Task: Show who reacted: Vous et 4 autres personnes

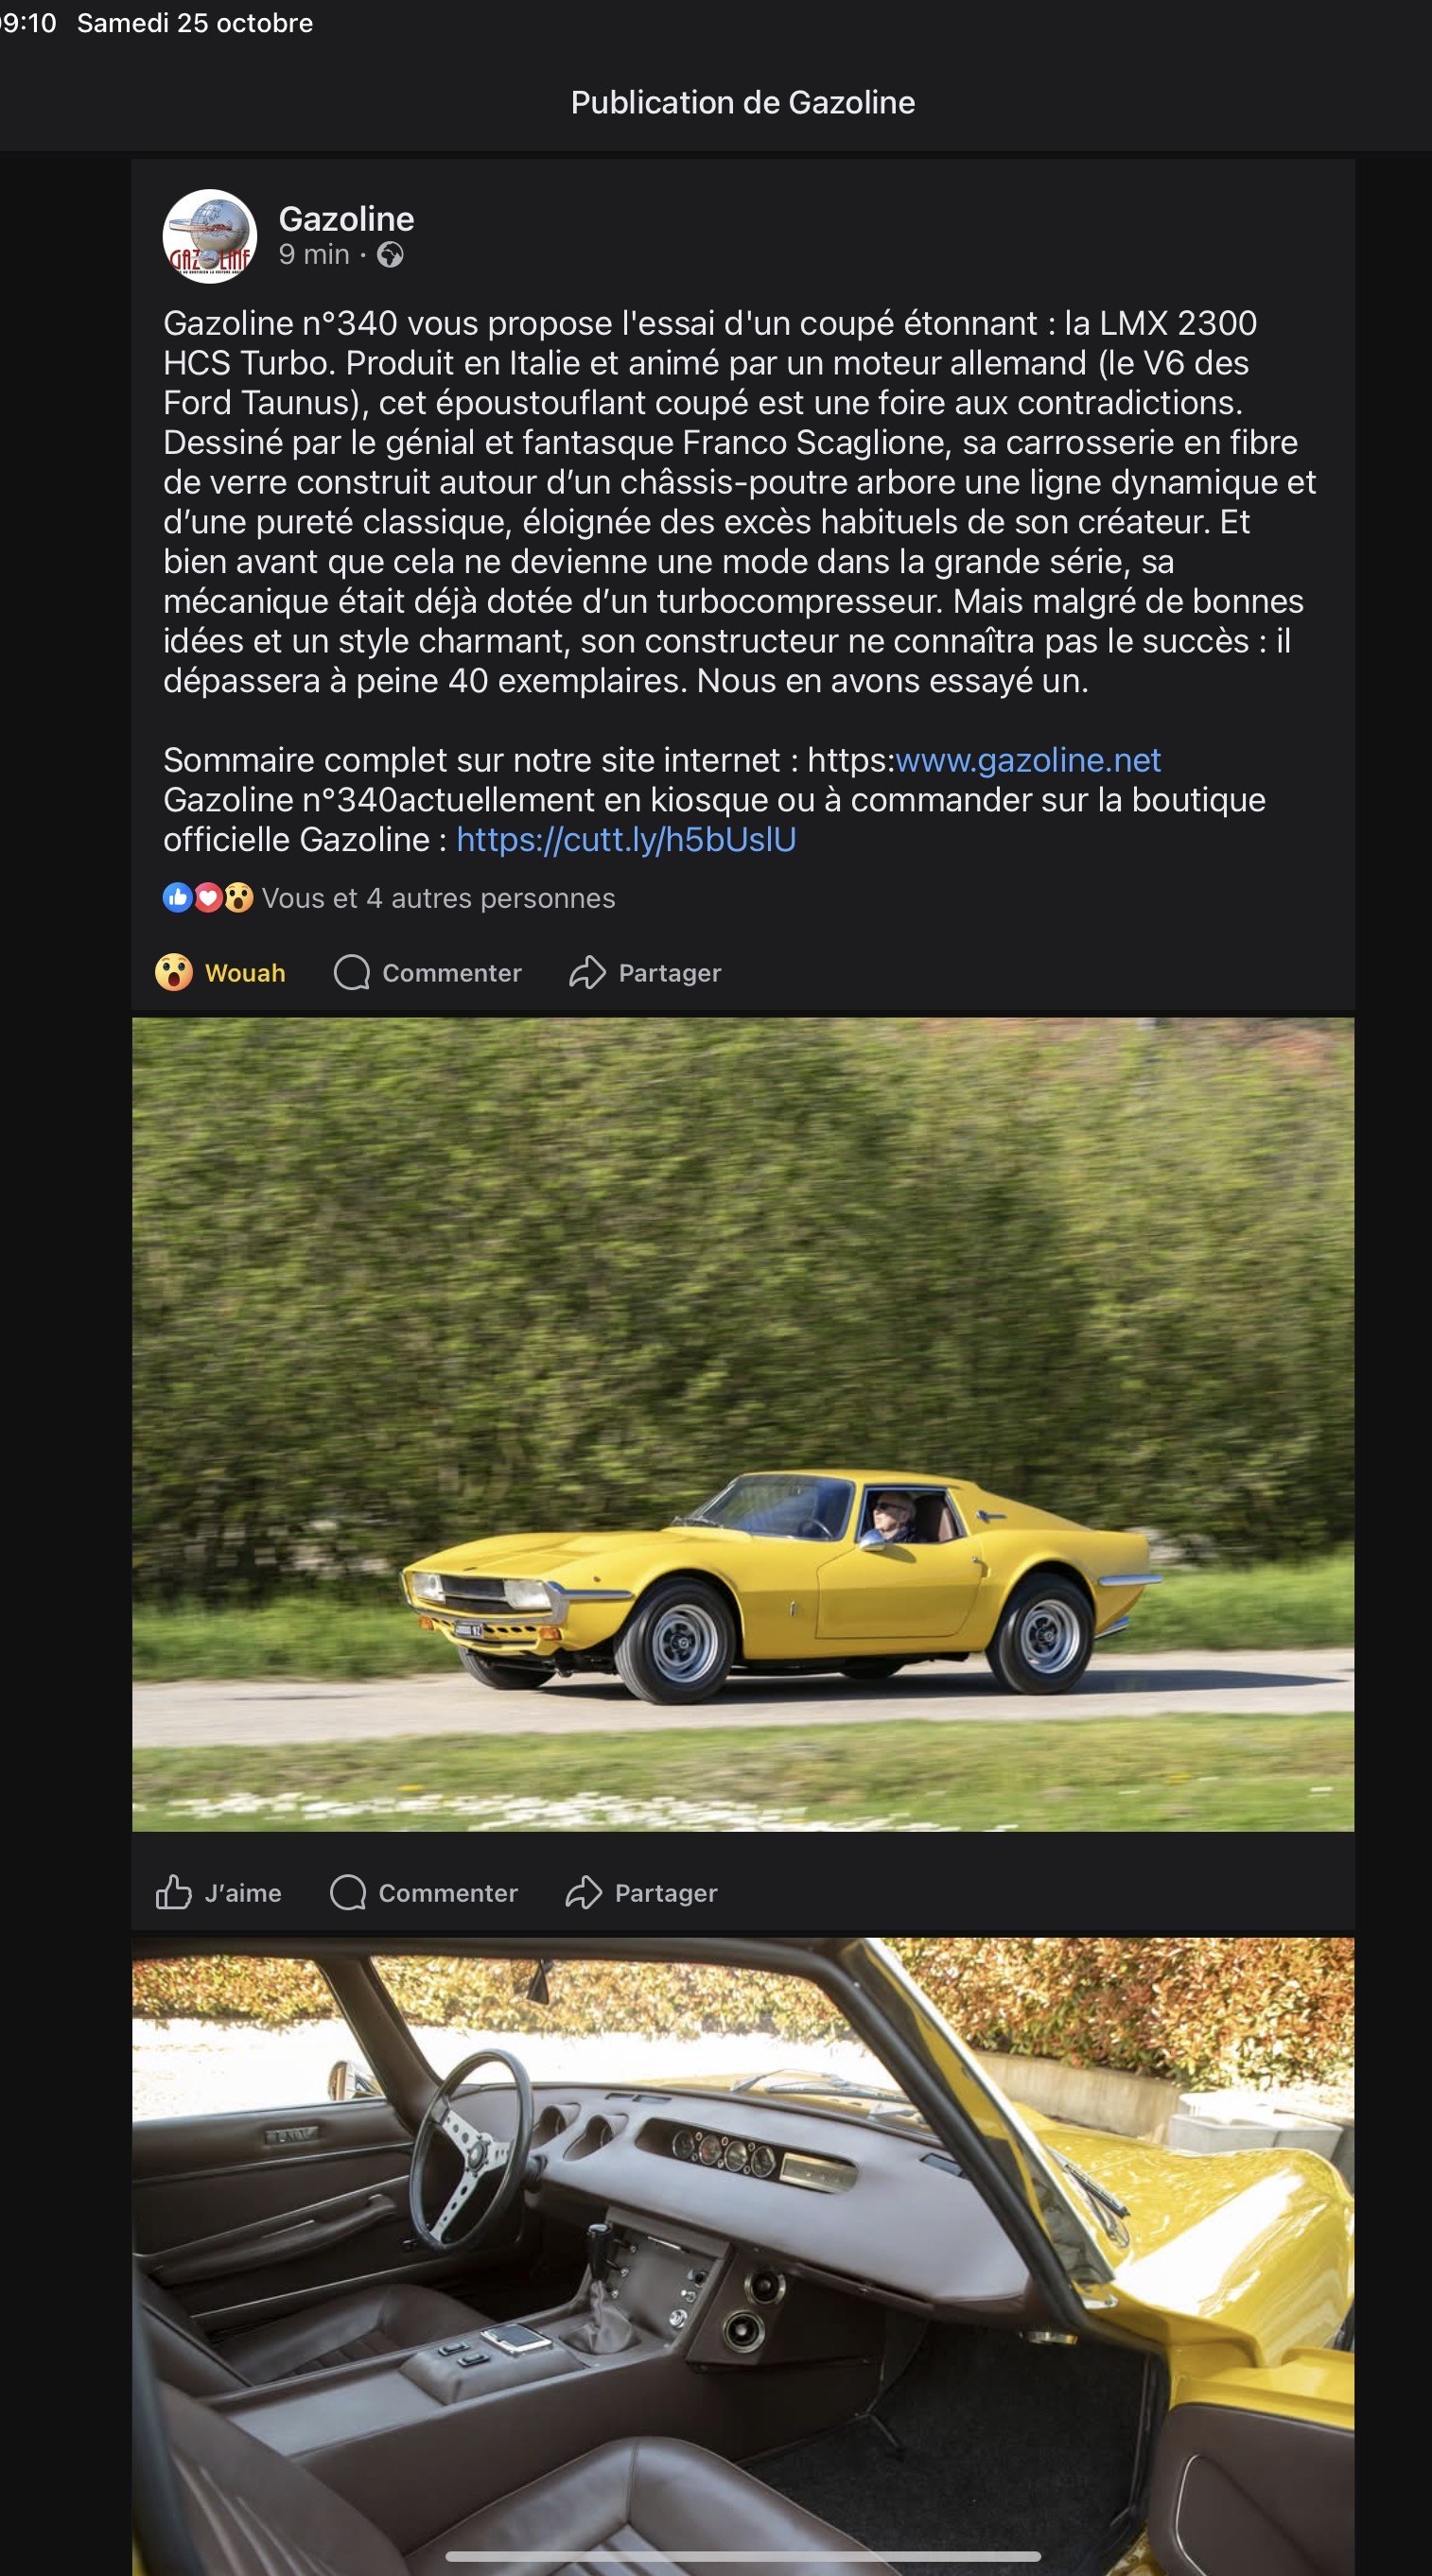Action: click(x=438, y=898)
